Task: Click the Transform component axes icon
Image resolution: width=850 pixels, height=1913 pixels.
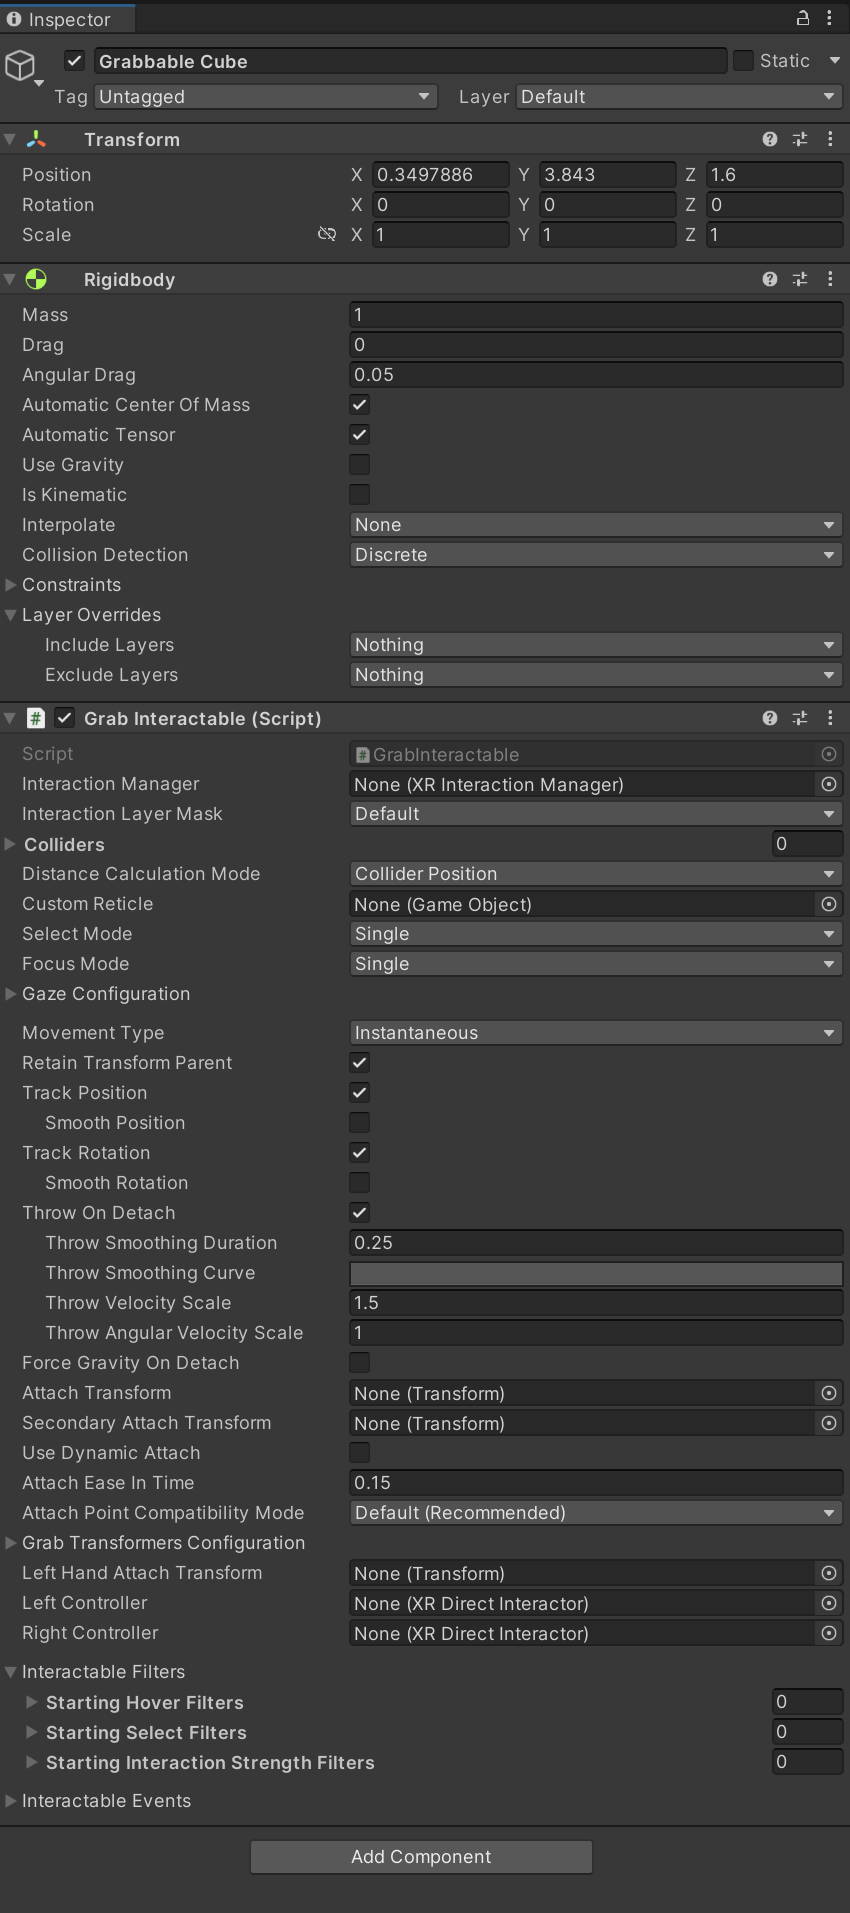Action: (x=36, y=139)
